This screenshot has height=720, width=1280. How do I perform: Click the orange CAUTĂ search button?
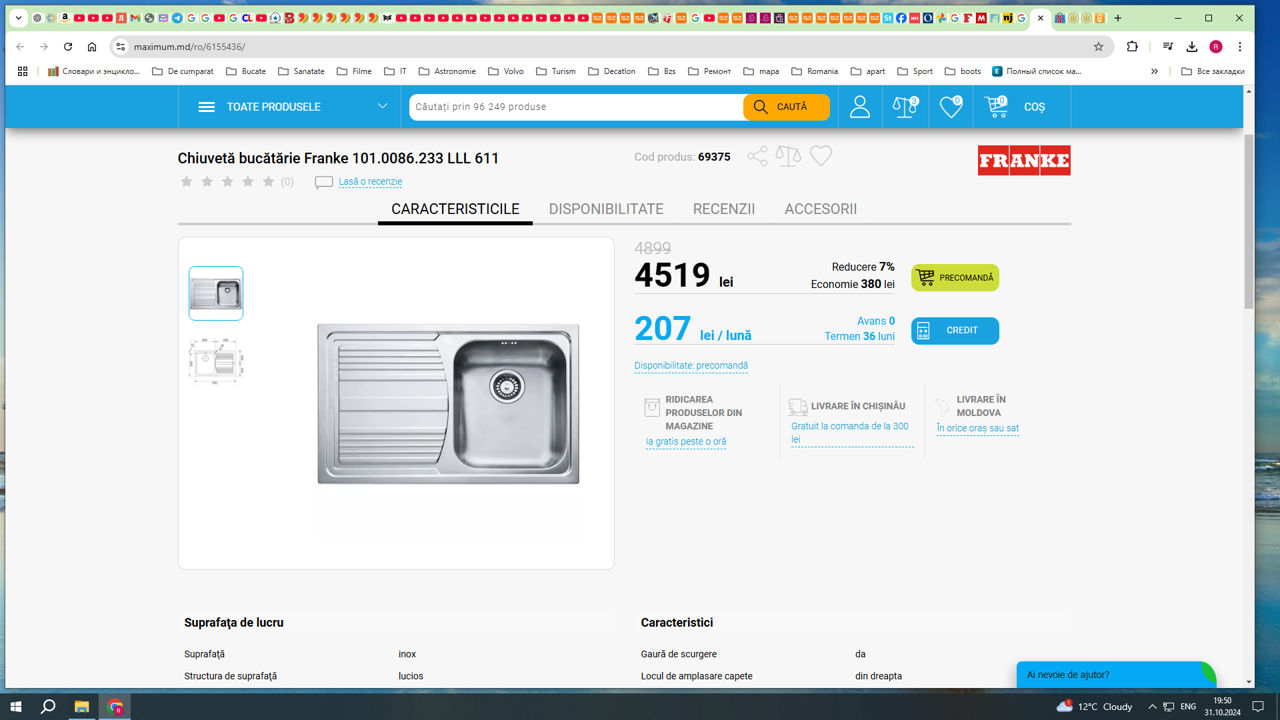[x=786, y=107]
